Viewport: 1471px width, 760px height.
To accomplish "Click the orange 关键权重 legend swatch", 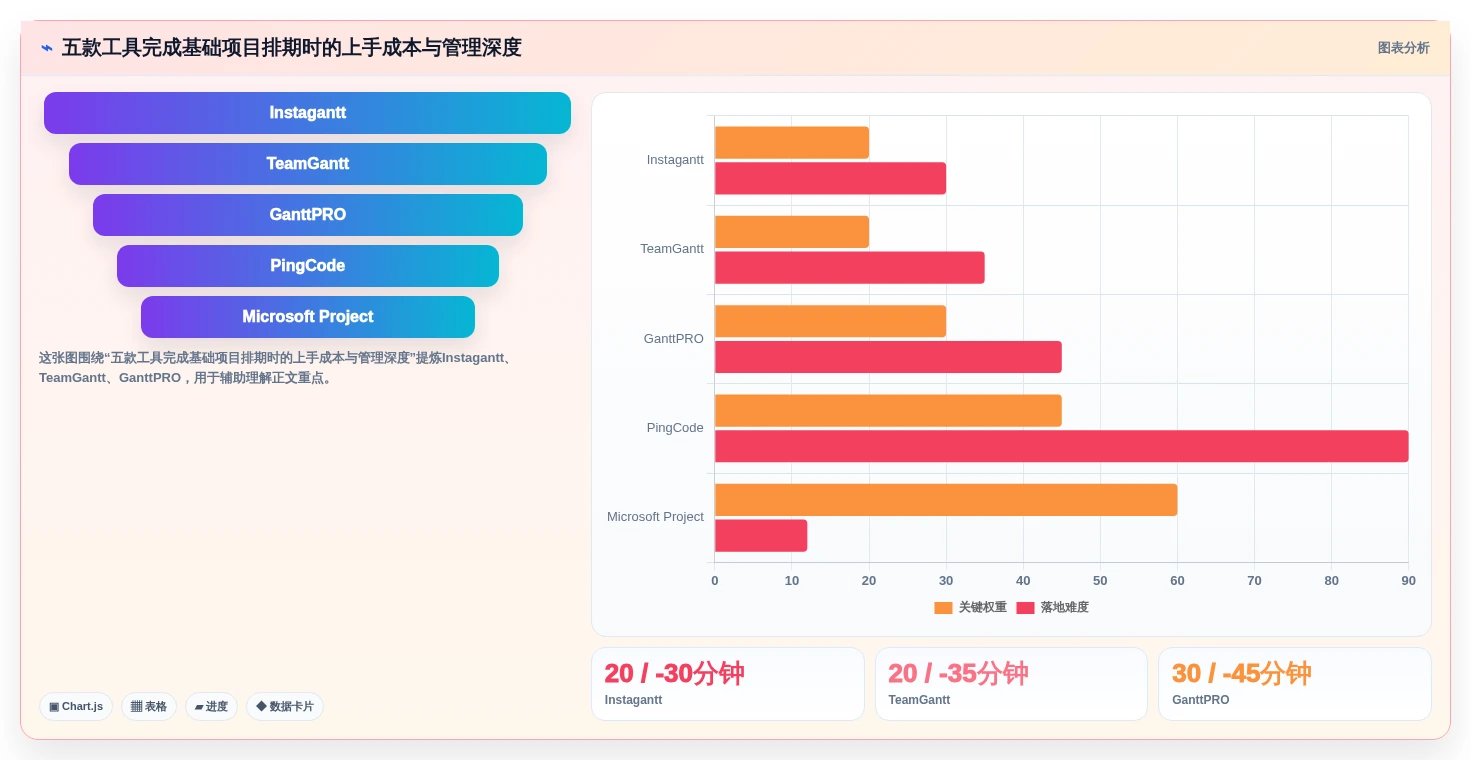I will (943, 607).
